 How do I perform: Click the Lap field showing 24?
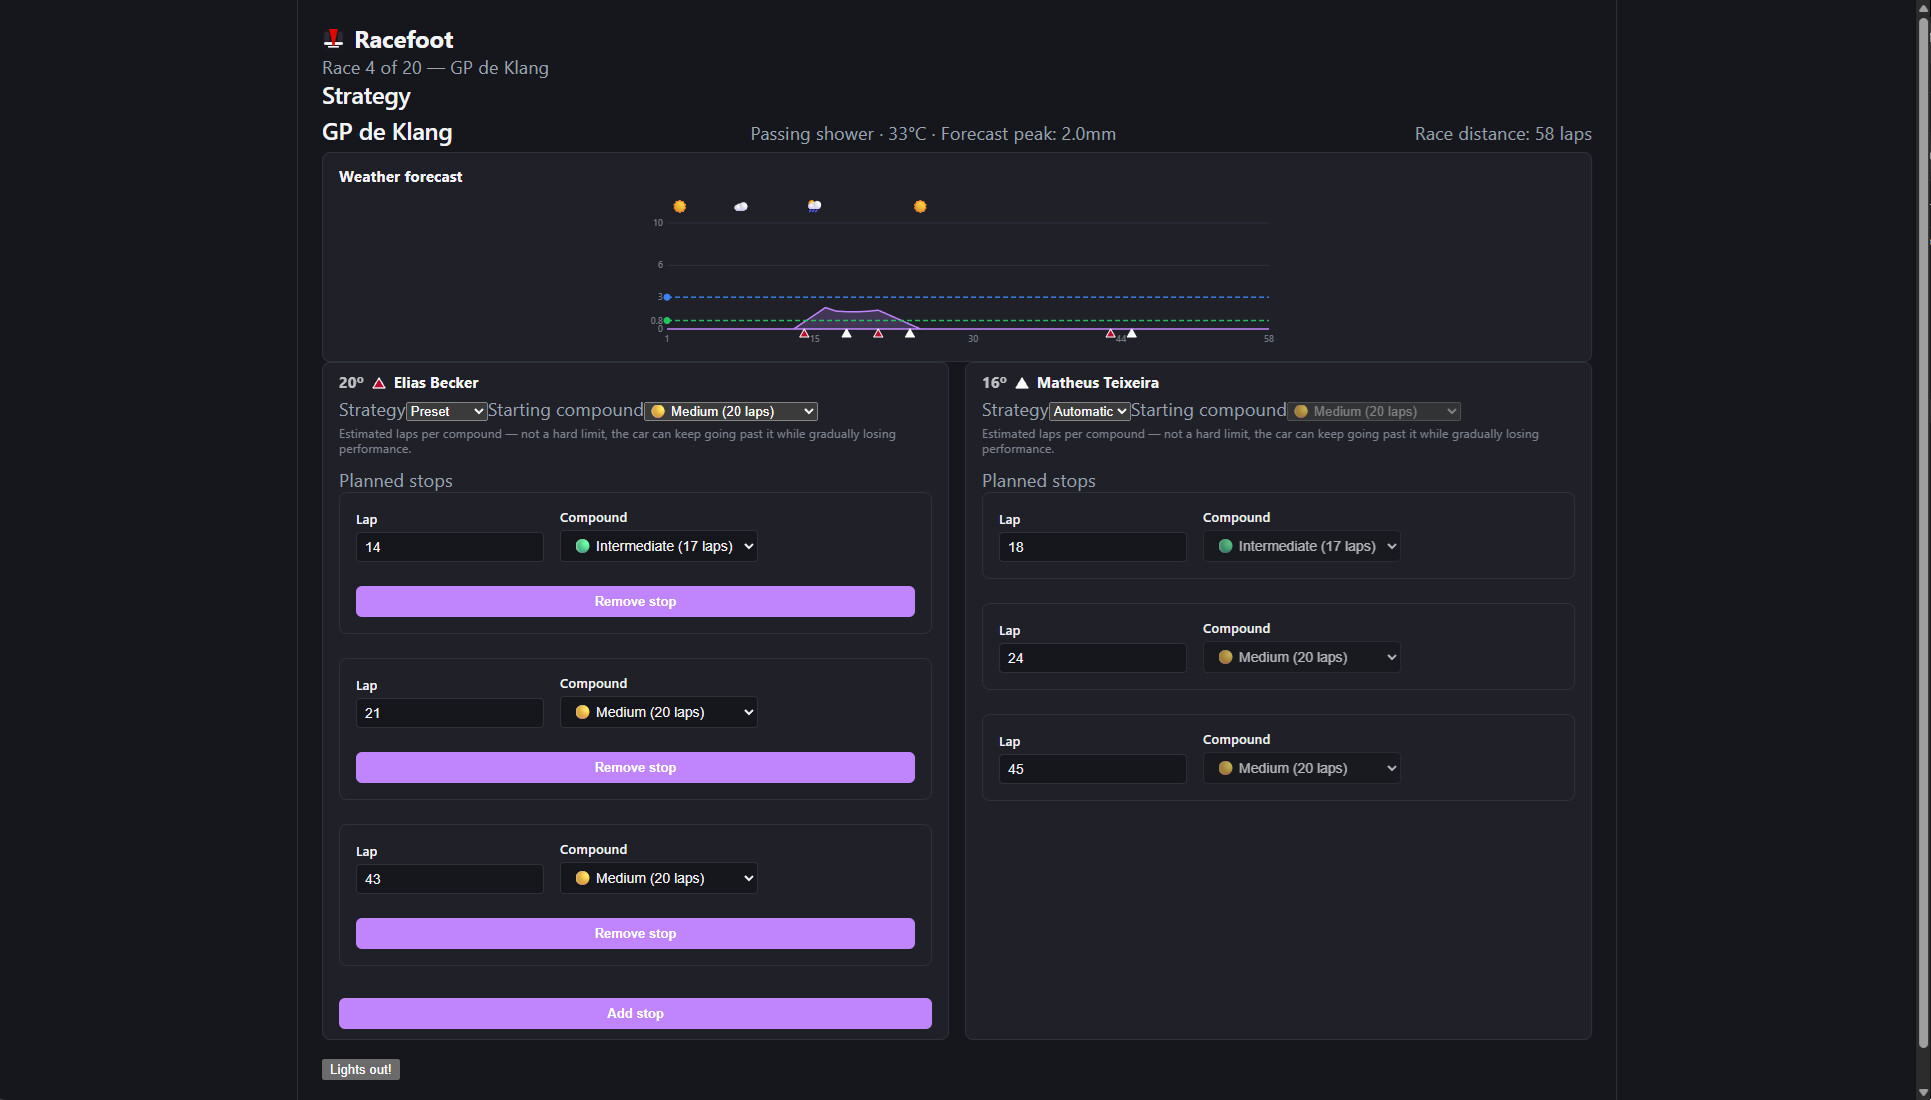1093,658
